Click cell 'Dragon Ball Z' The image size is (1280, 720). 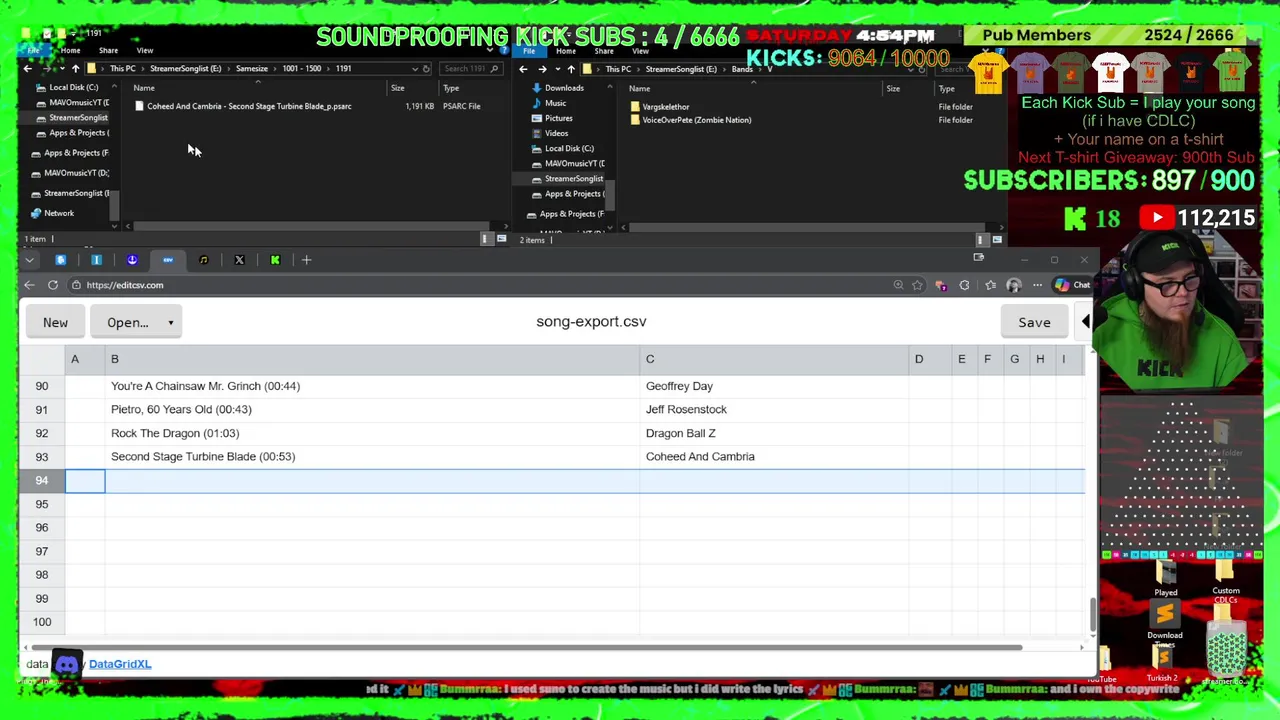(773, 433)
